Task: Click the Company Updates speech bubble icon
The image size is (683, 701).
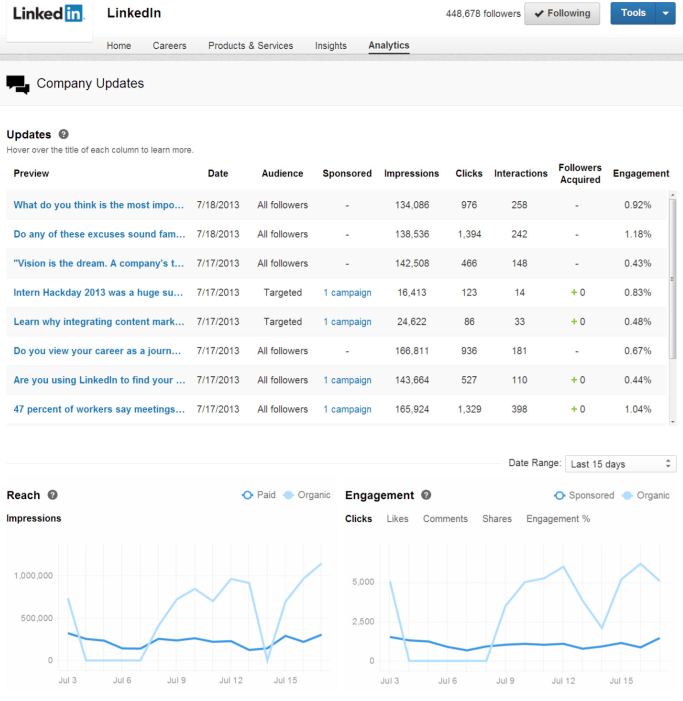Action: [18, 84]
